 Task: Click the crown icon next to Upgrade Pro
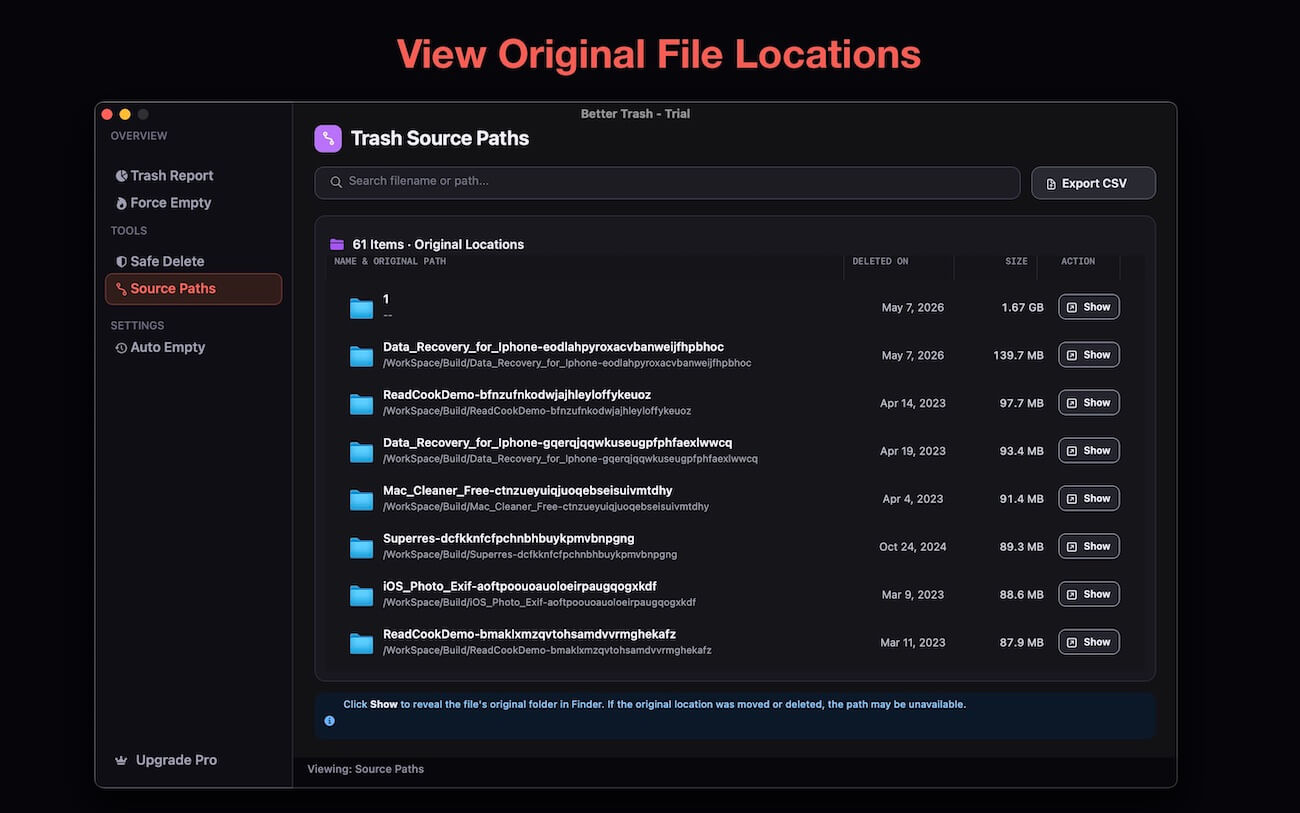(121, 760)
